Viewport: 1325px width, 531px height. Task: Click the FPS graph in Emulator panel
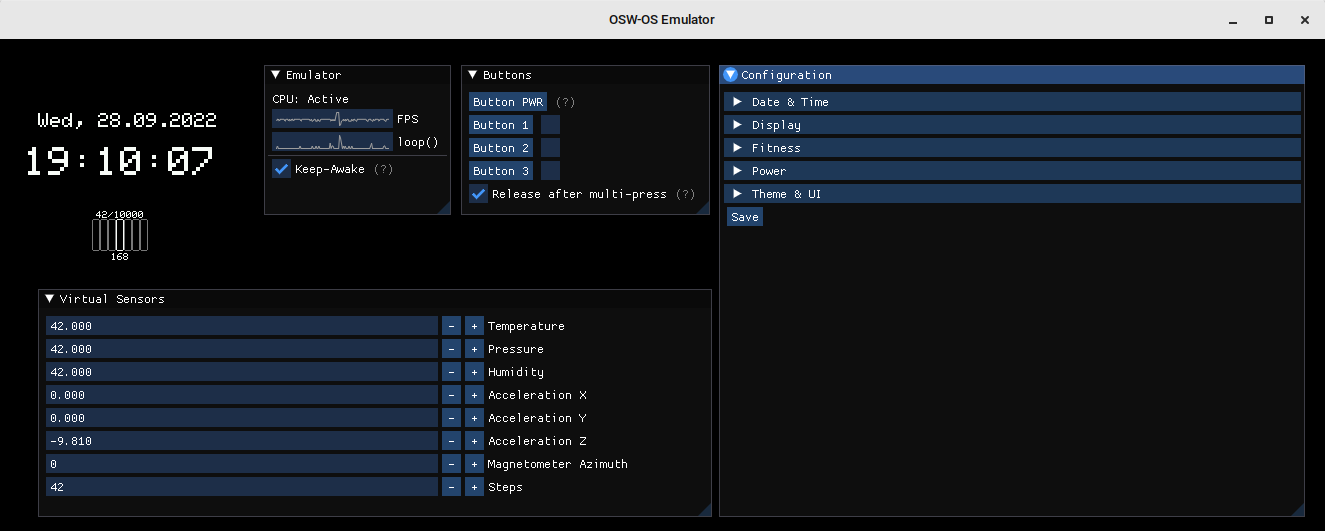click(332, 119)
